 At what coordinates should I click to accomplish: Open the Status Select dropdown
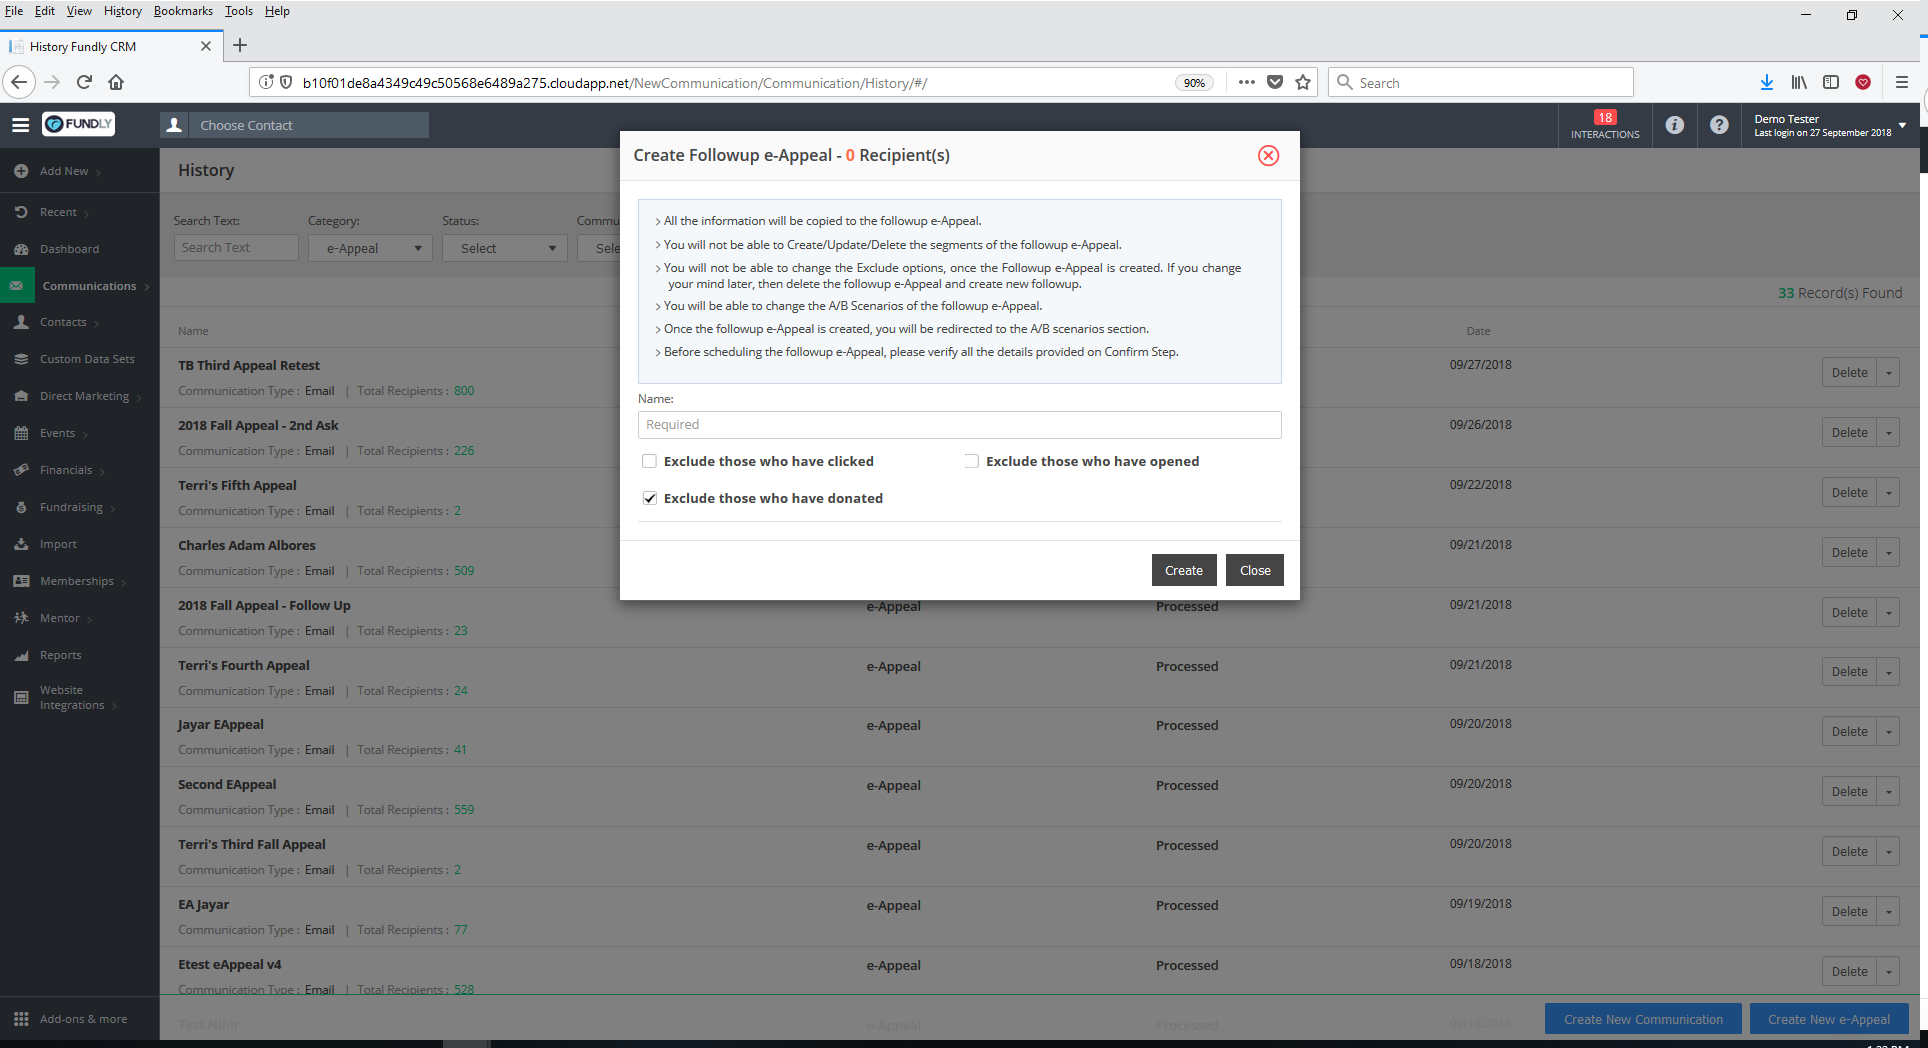[x=506, y=248]
